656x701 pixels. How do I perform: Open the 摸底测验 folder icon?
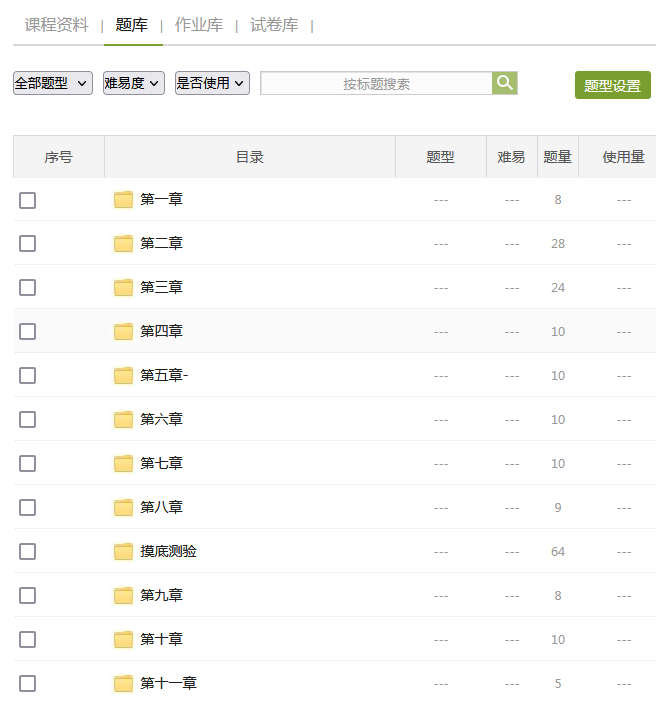click(123, 551)
